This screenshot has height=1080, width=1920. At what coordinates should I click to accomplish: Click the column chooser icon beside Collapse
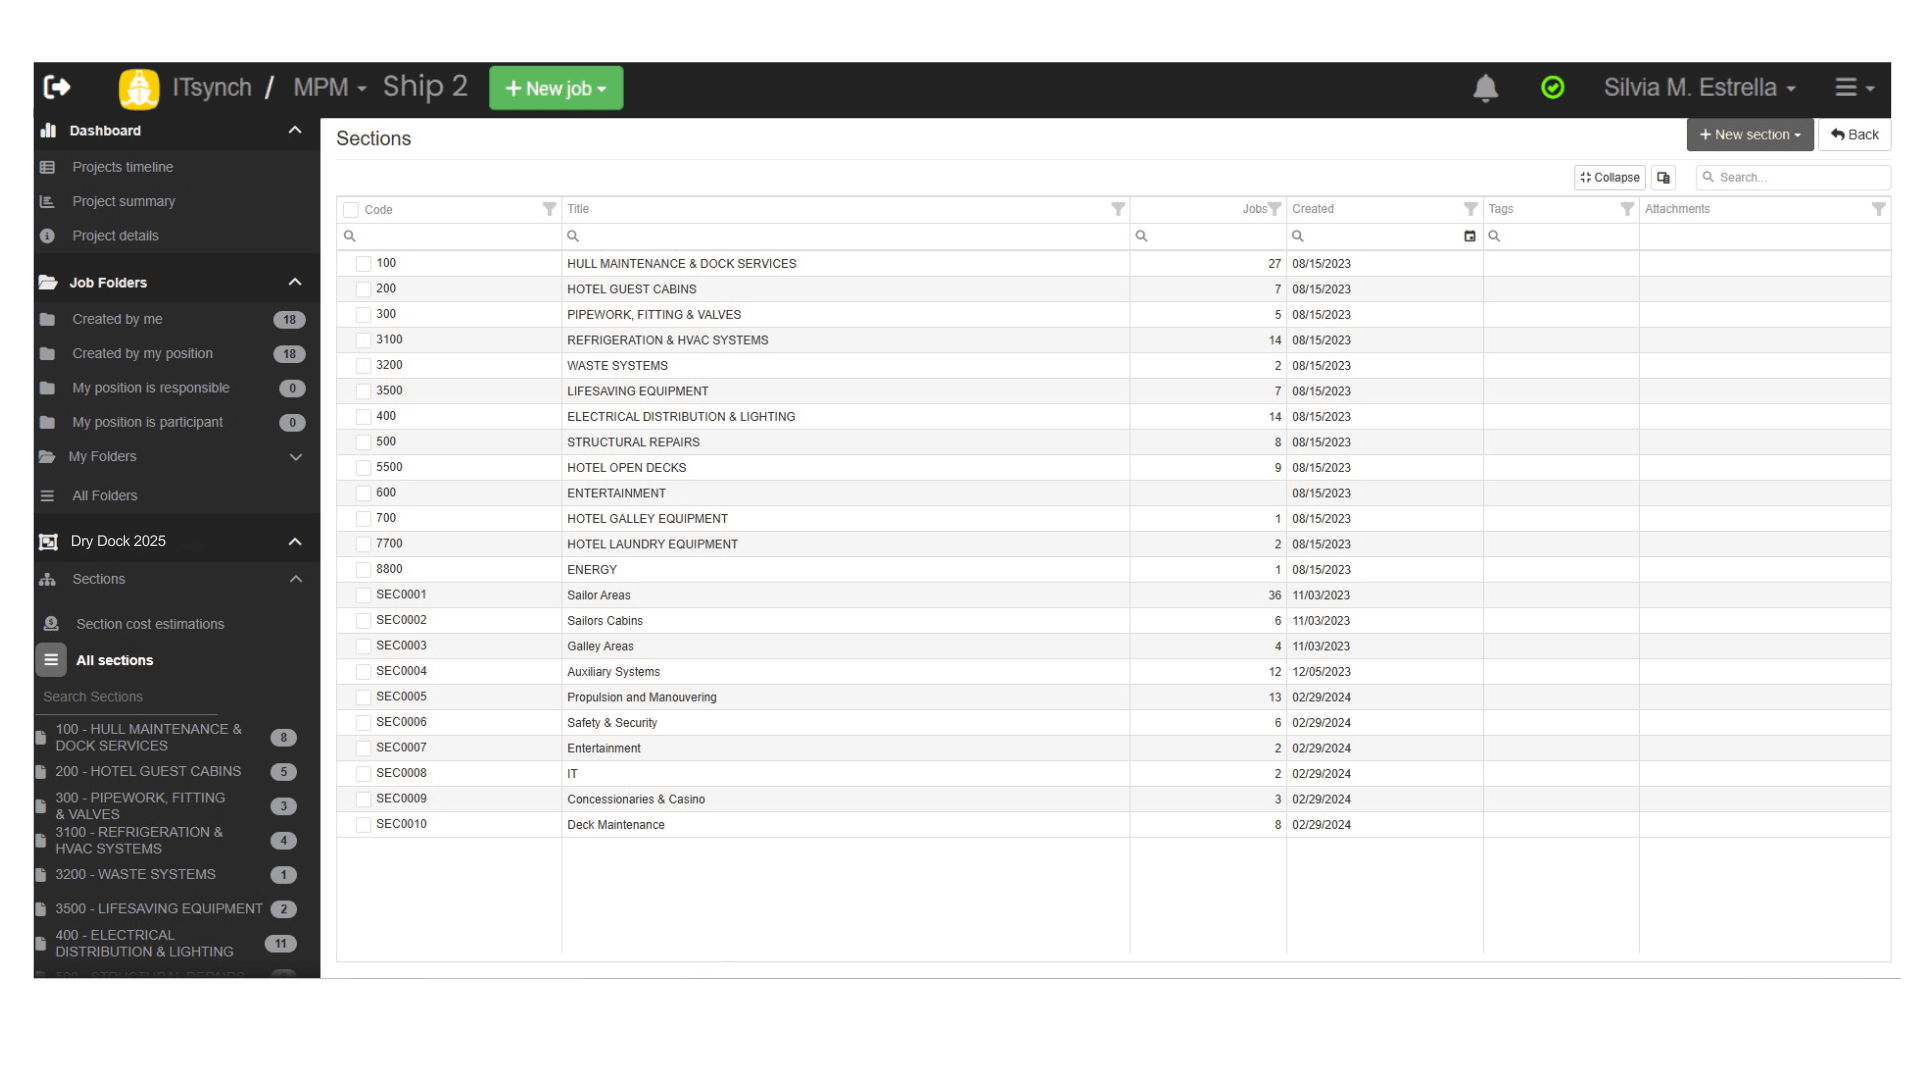pyautogui.click(x=1663, y=178)
